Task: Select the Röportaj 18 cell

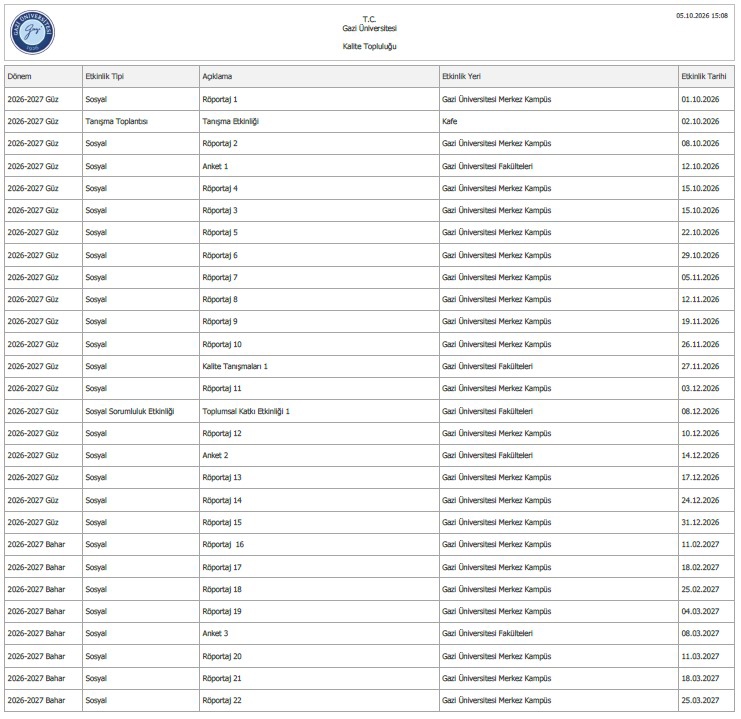Action: point(319,589)
